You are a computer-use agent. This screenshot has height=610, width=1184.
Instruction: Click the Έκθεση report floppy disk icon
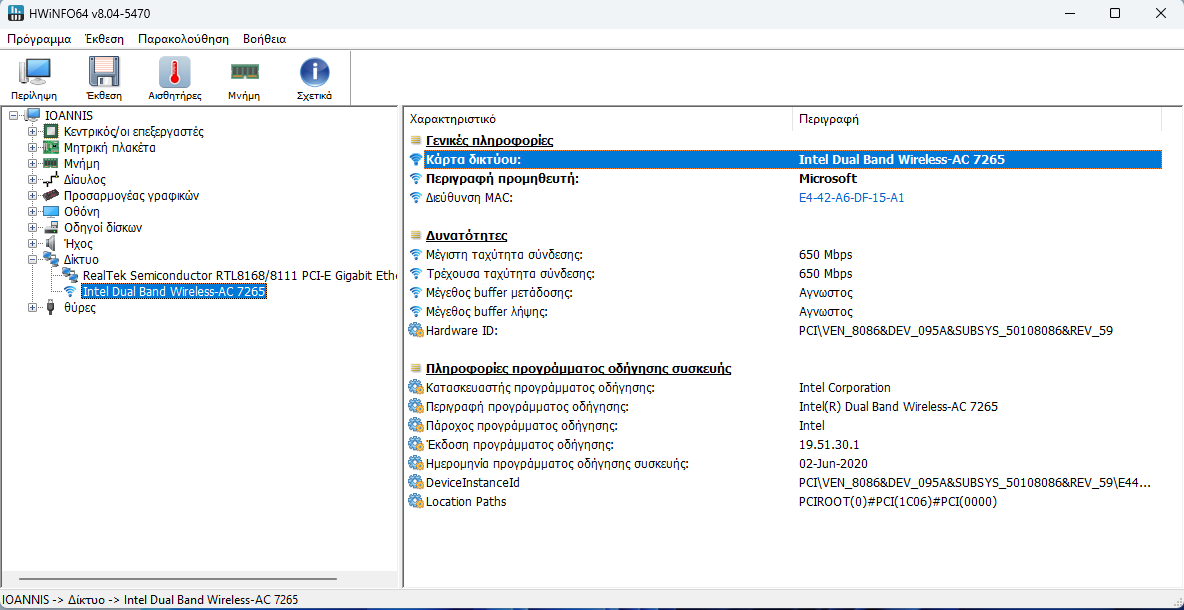[104, 72]
